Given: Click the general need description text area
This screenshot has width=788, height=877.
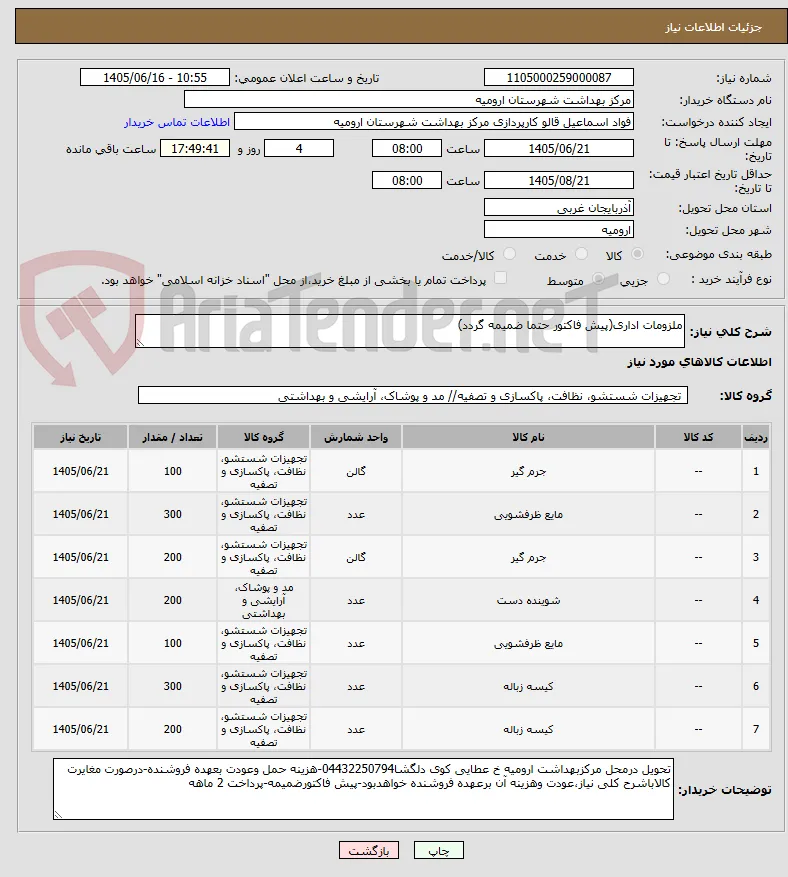Looking at the screenshot, I should 410,331.
